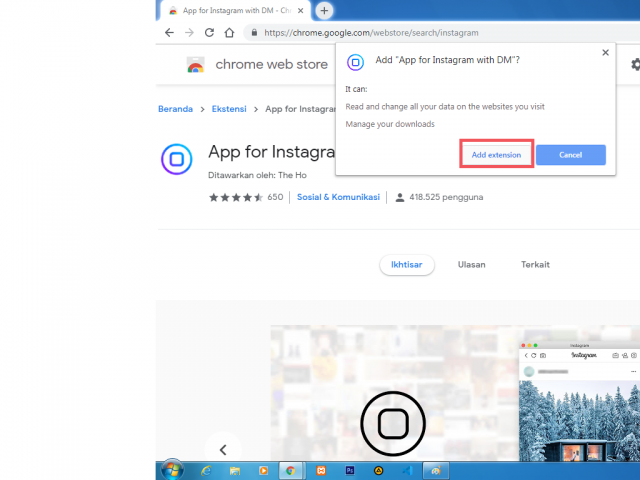Open Photoshop from the taskbar

pos(350,471)
